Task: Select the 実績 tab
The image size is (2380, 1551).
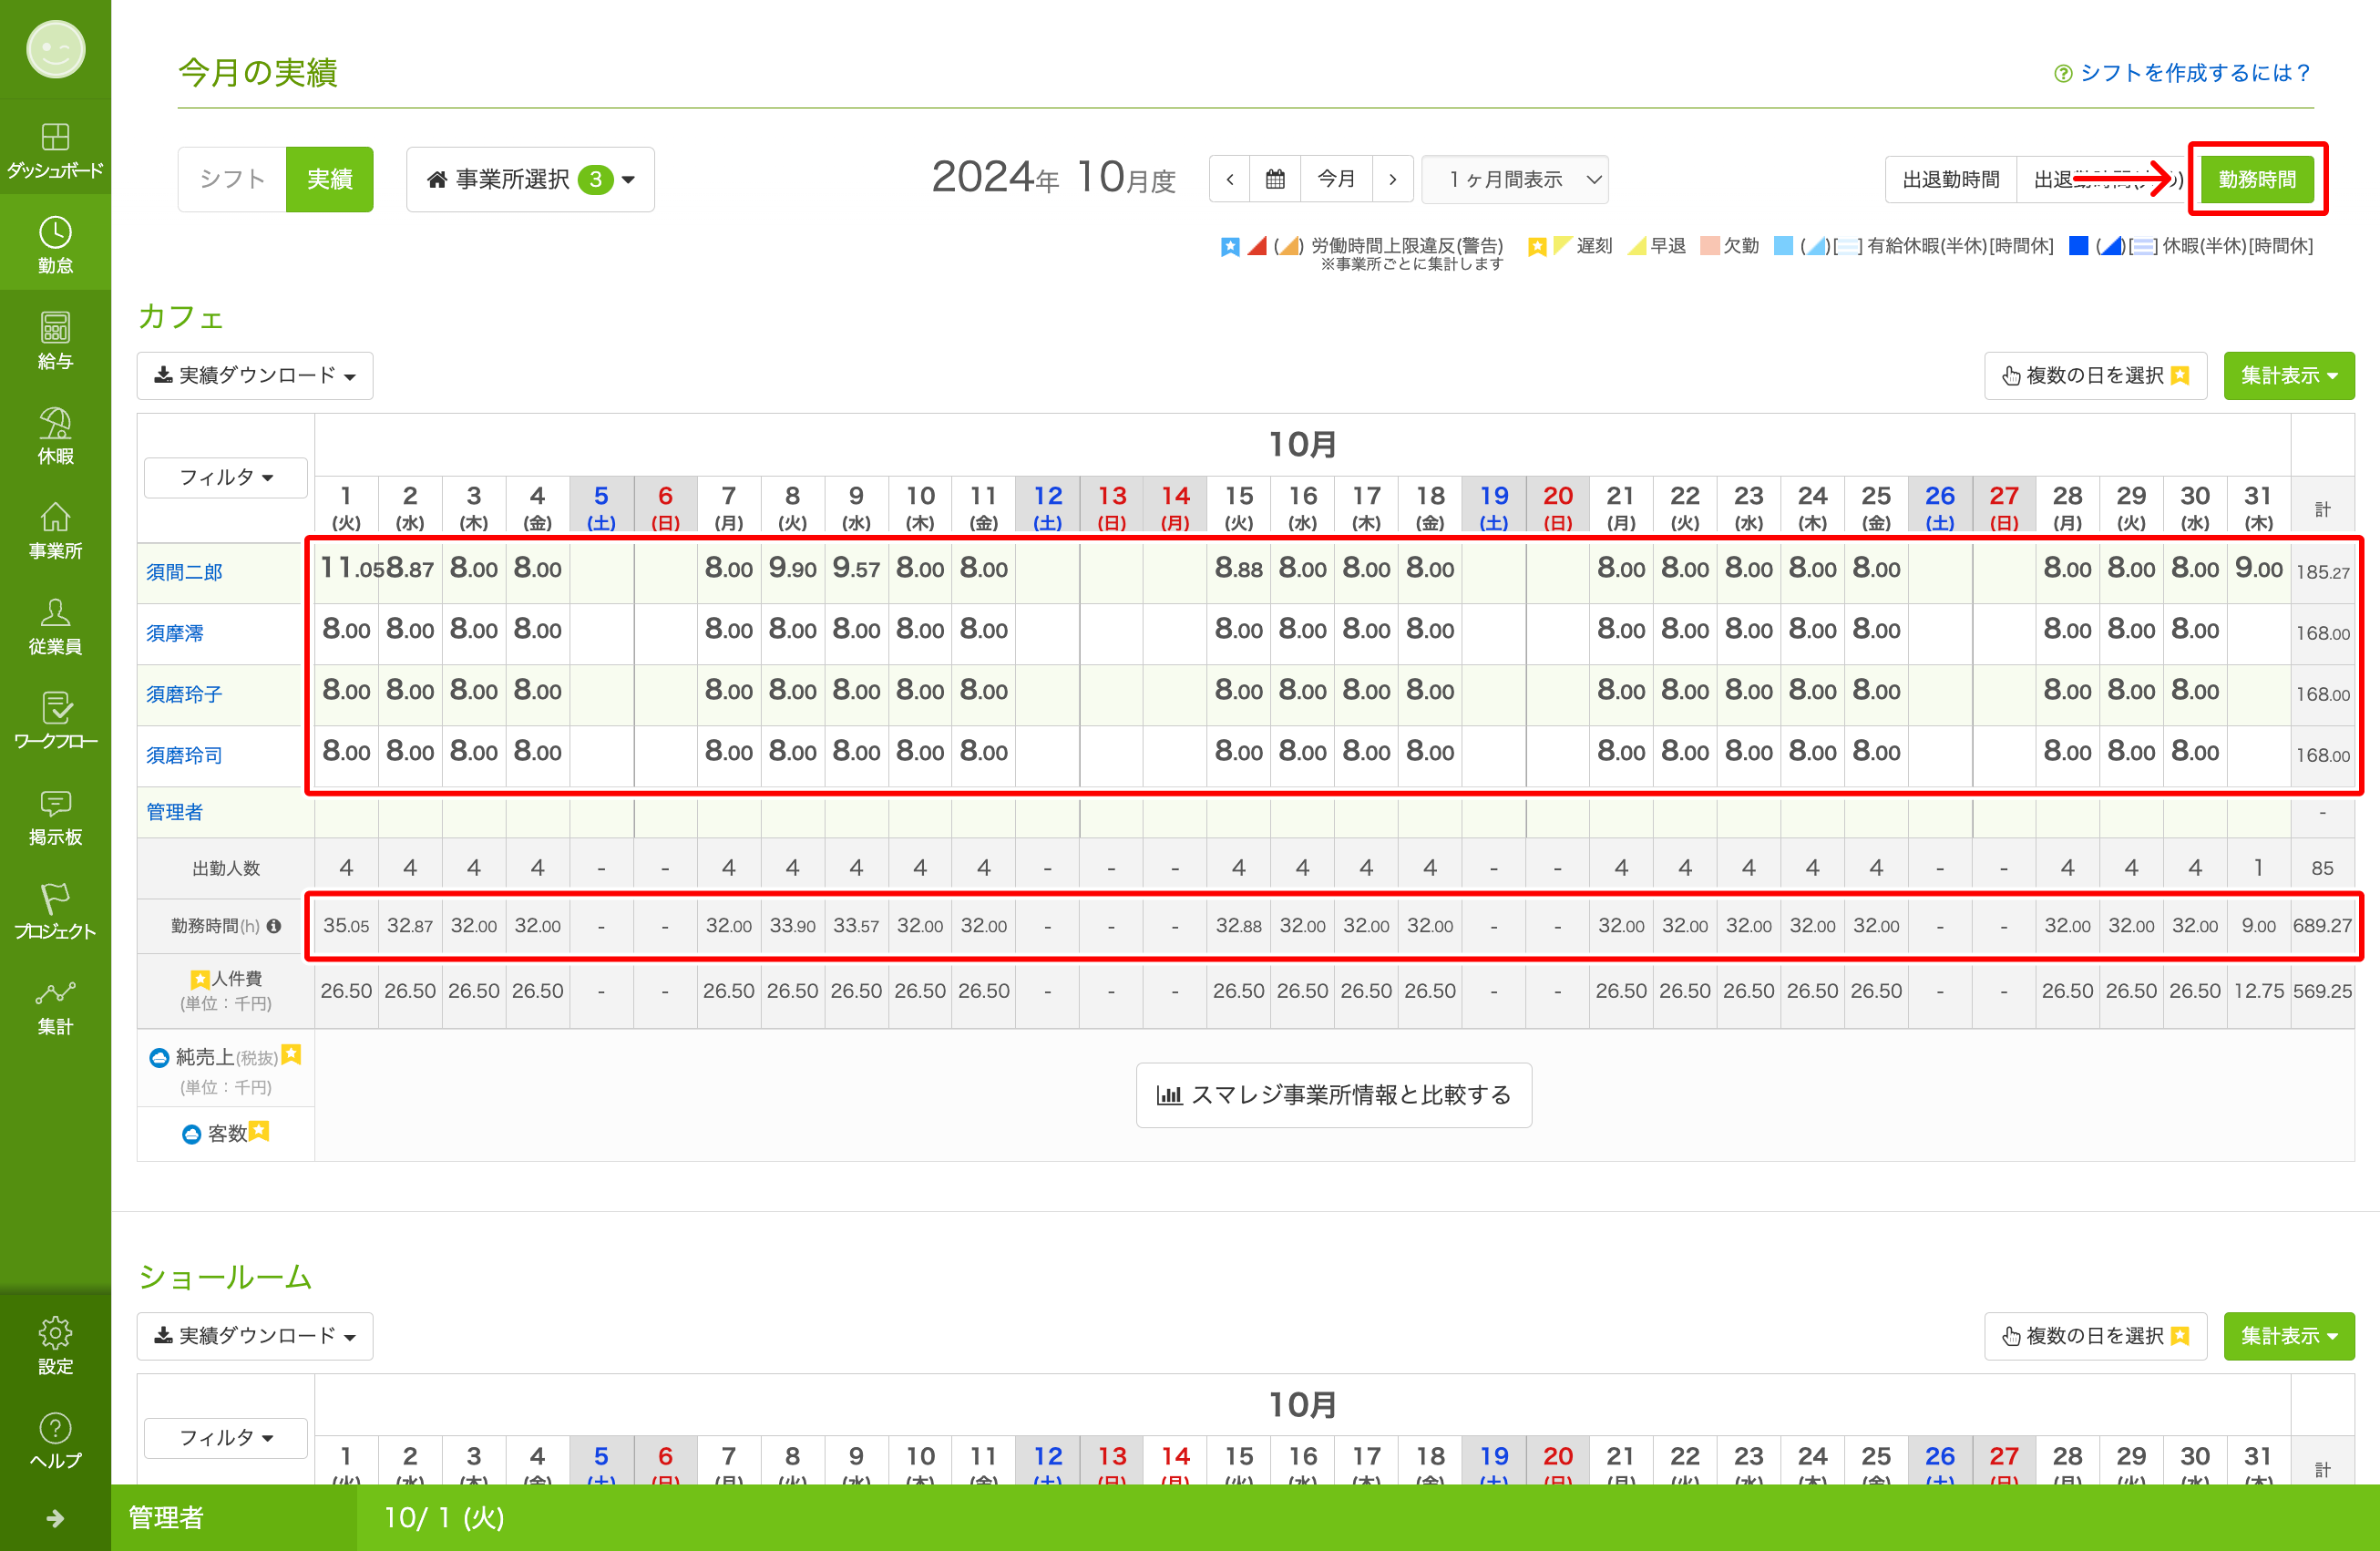Action: pos(329,179)
